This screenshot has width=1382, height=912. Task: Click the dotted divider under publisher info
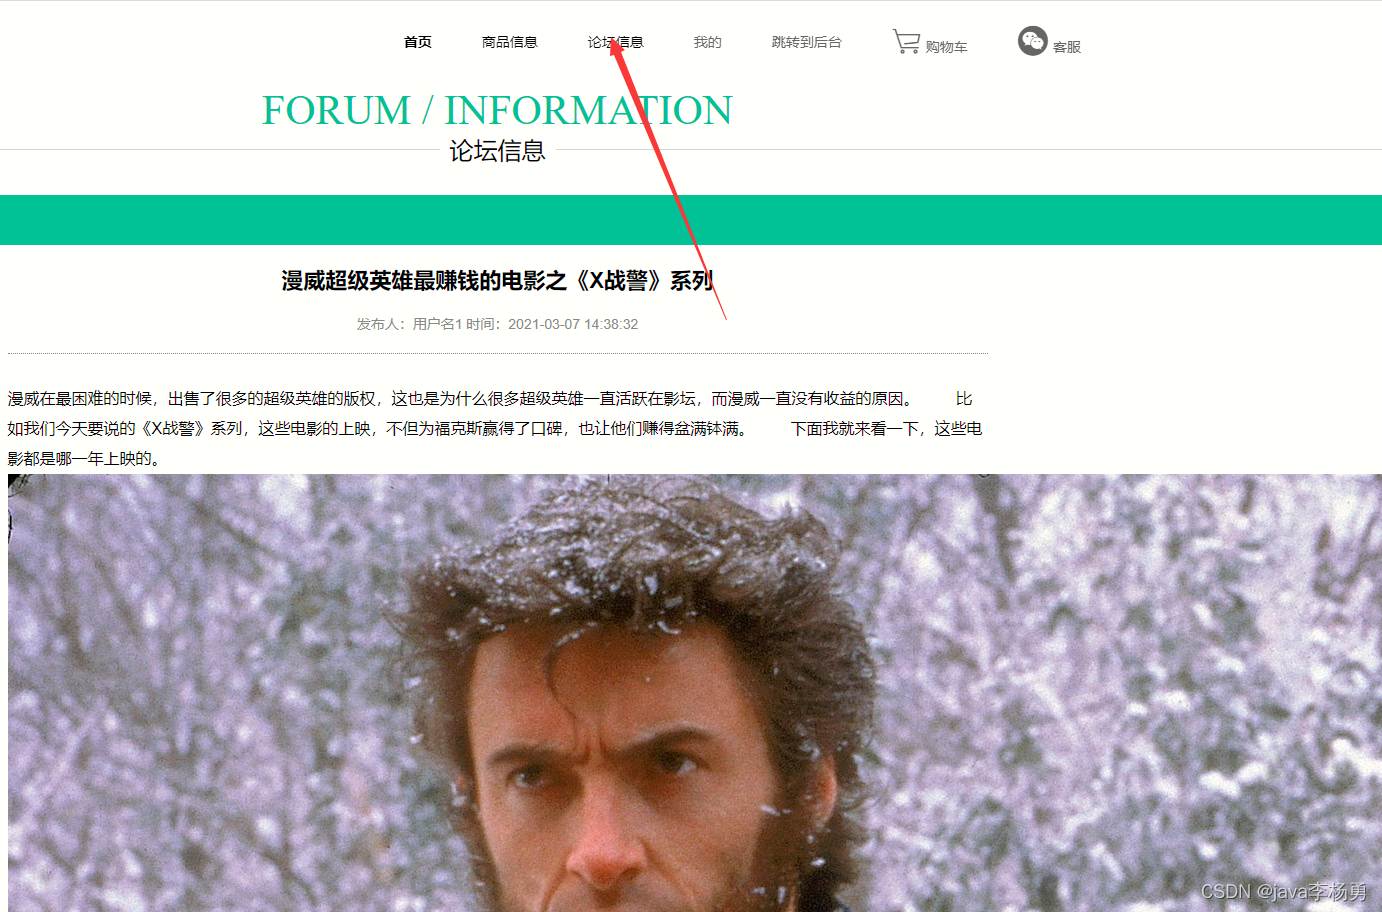click(498, 354)
